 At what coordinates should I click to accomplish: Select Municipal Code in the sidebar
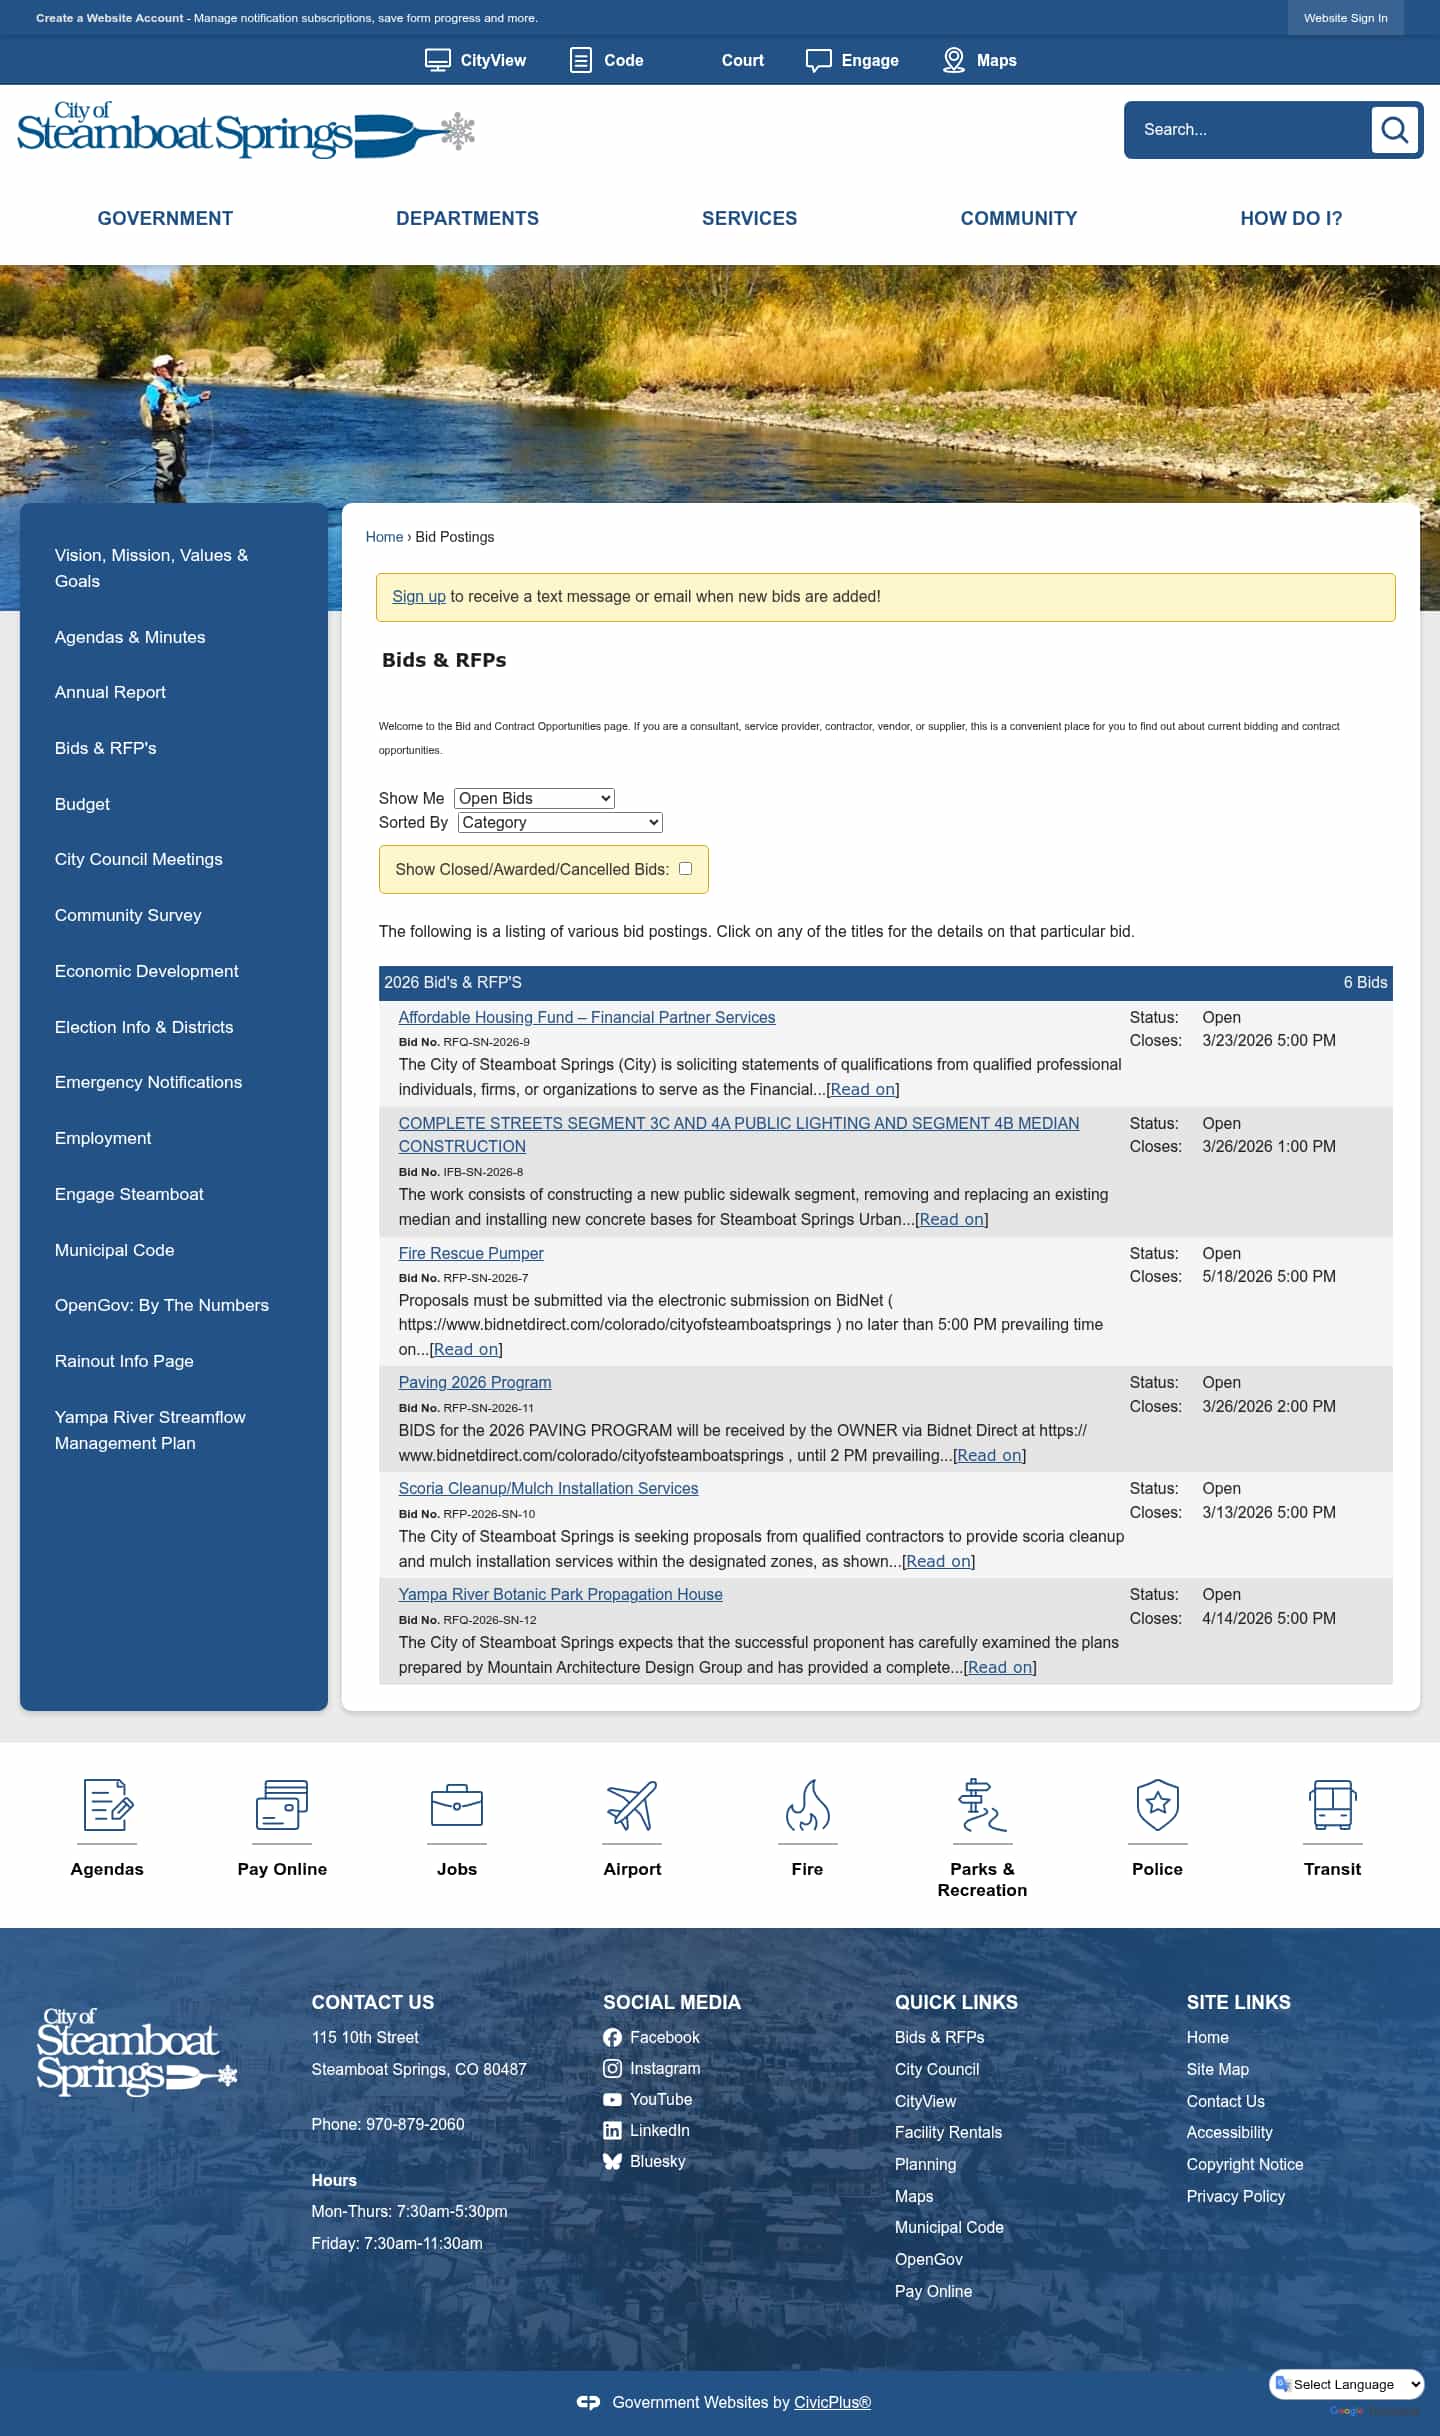(x=114, y=1250)
